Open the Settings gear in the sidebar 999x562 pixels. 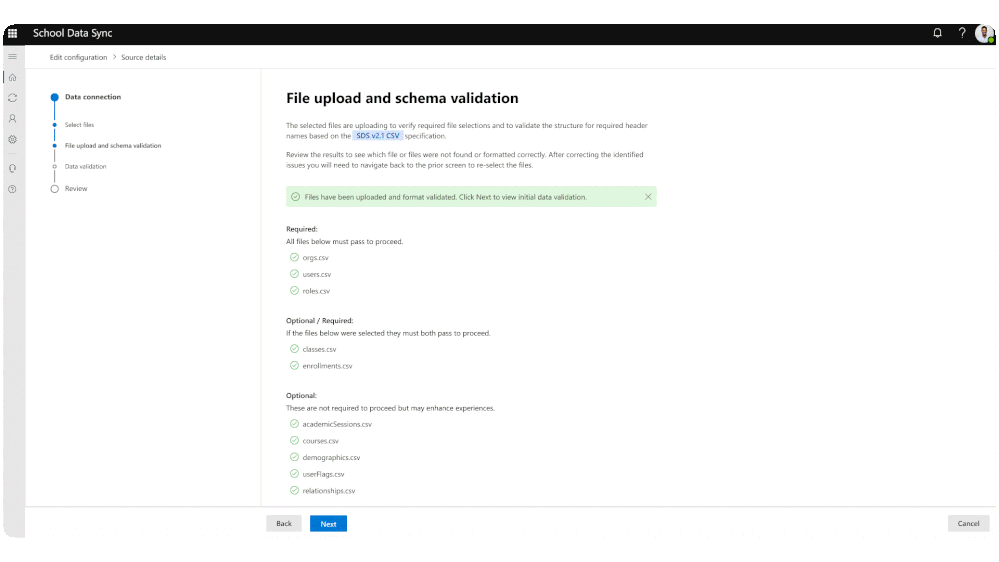point(13,140)
